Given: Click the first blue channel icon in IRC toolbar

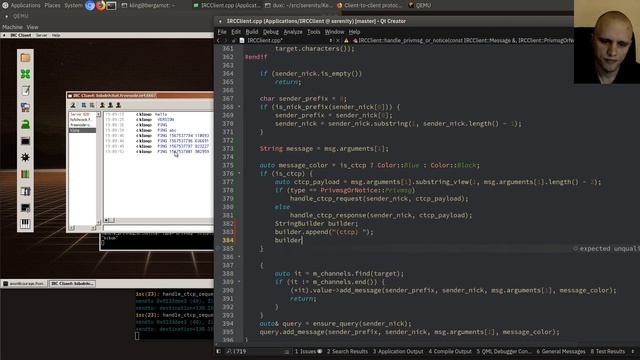Looking at the screenshot, I should pyautogui.click(x=84, y=105).
